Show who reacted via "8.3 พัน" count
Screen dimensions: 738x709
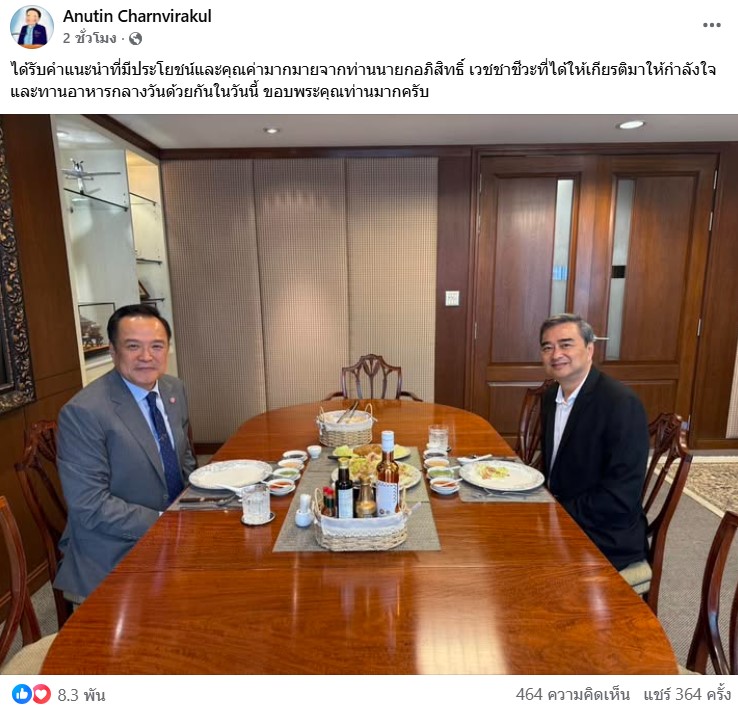coord(81,695)
